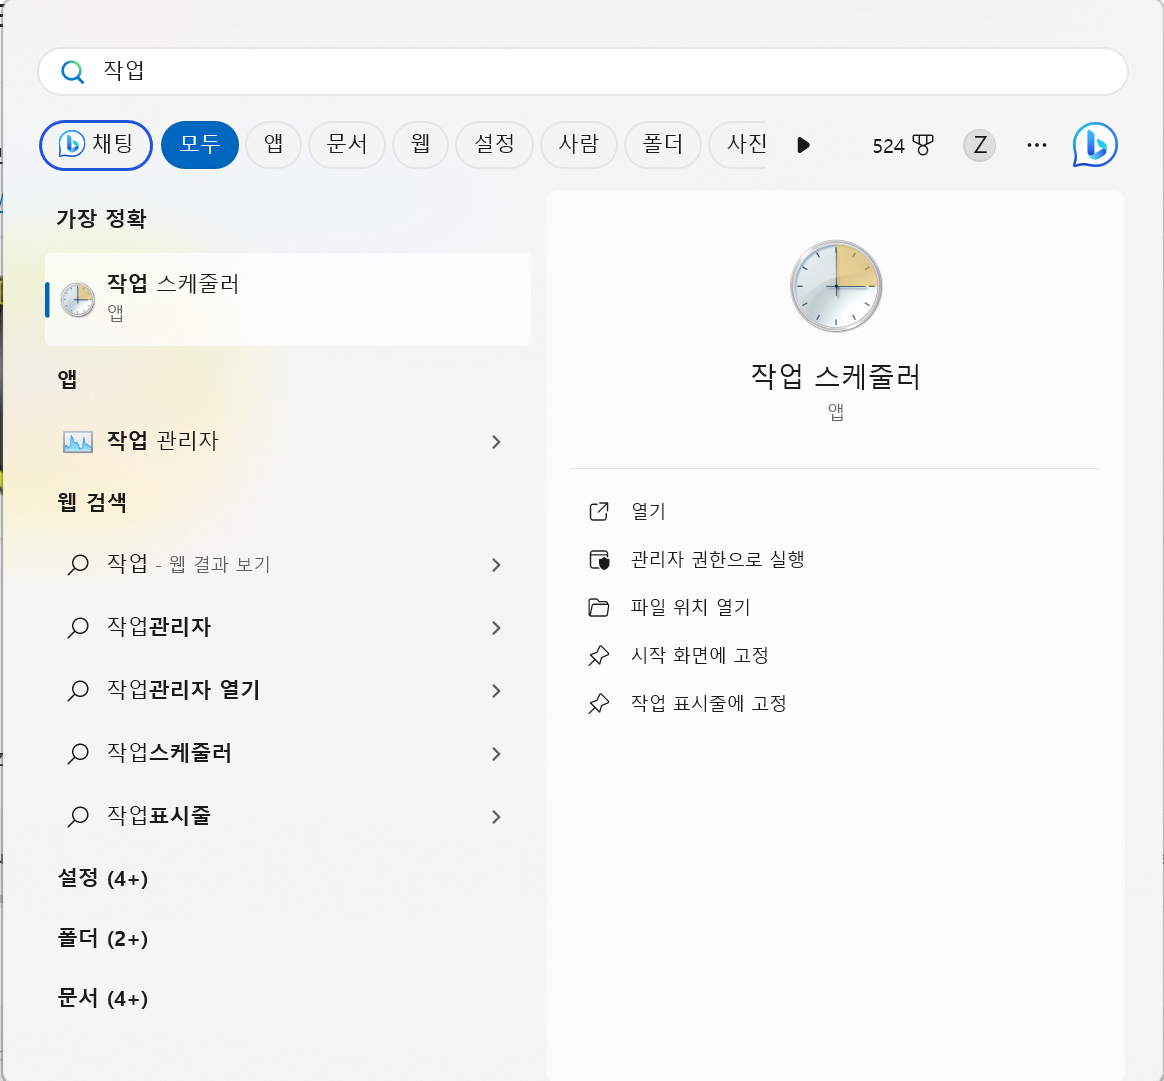Click the pin icon for 작업 표시줄에 고정
Viewport: 1164px width, 1081px height.
598,704
